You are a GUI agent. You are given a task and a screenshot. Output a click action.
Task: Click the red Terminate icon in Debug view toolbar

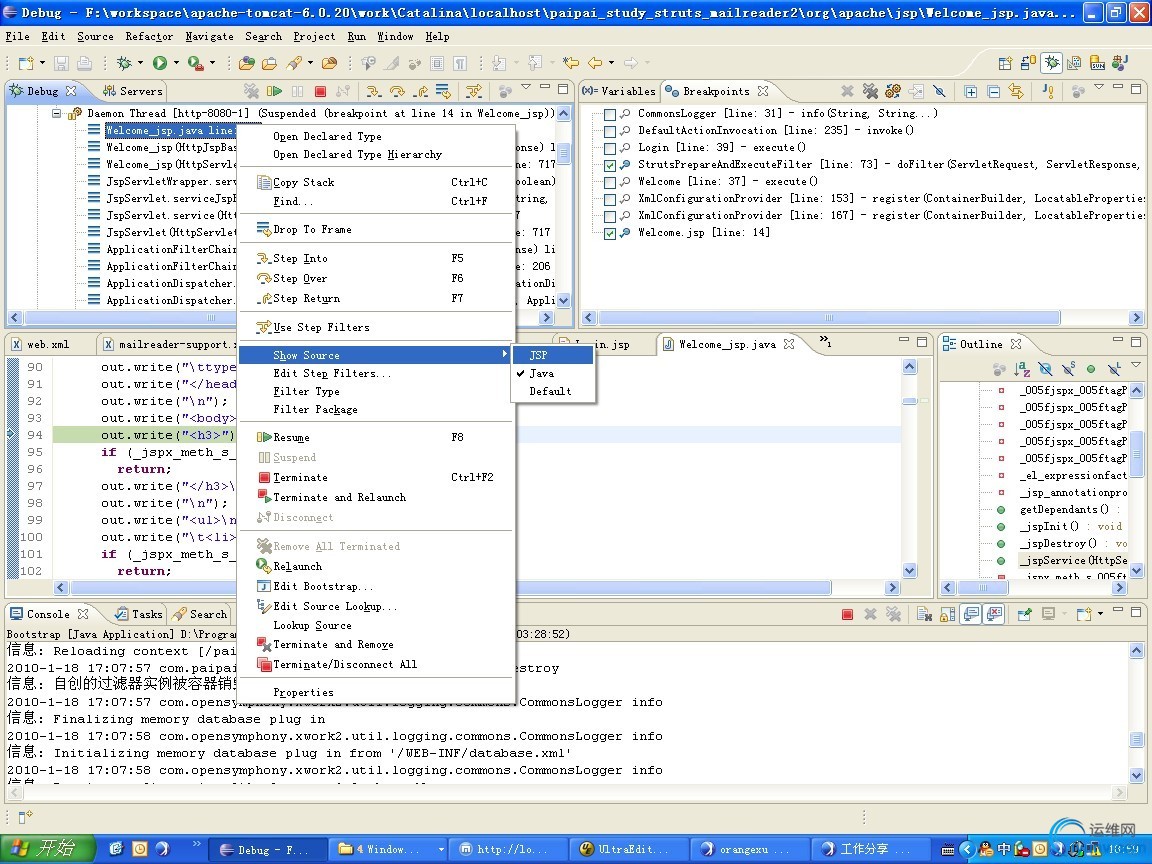point(320,91)
